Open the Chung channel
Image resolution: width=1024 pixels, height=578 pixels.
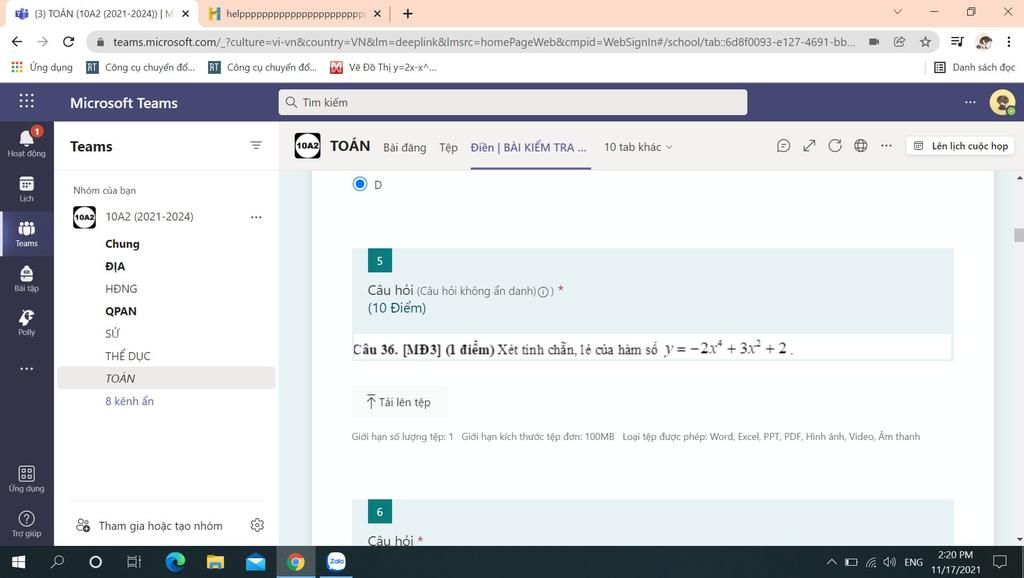click(x=122, y=244)
